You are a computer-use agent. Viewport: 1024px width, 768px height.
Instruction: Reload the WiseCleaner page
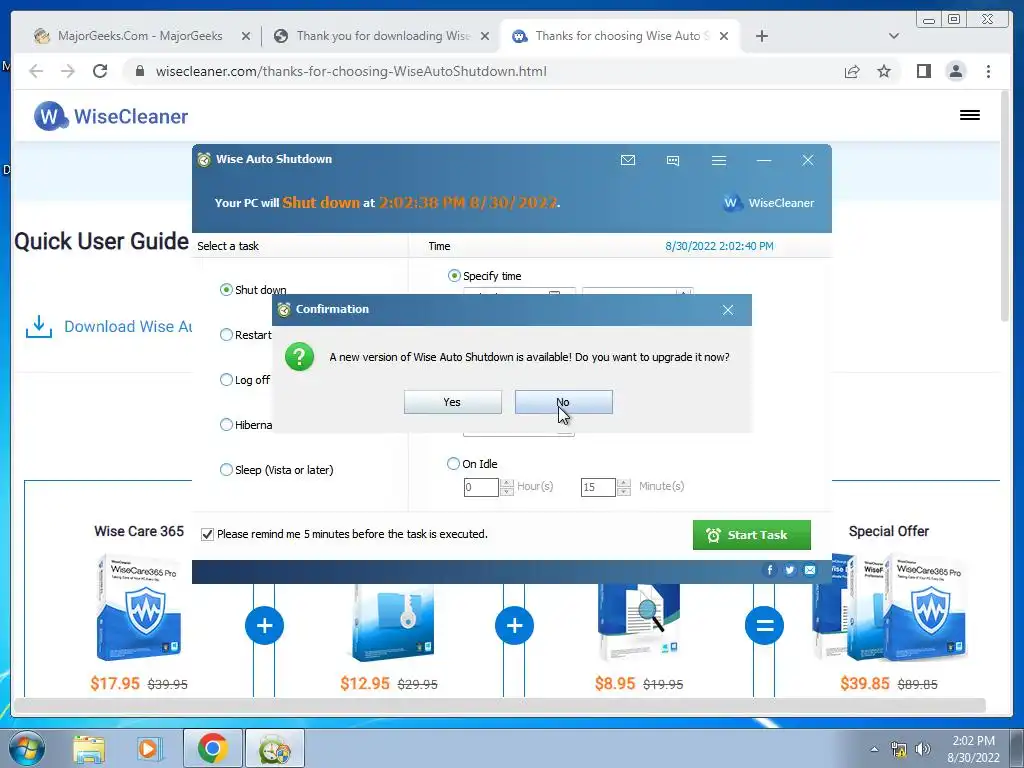tap(100, 71)
